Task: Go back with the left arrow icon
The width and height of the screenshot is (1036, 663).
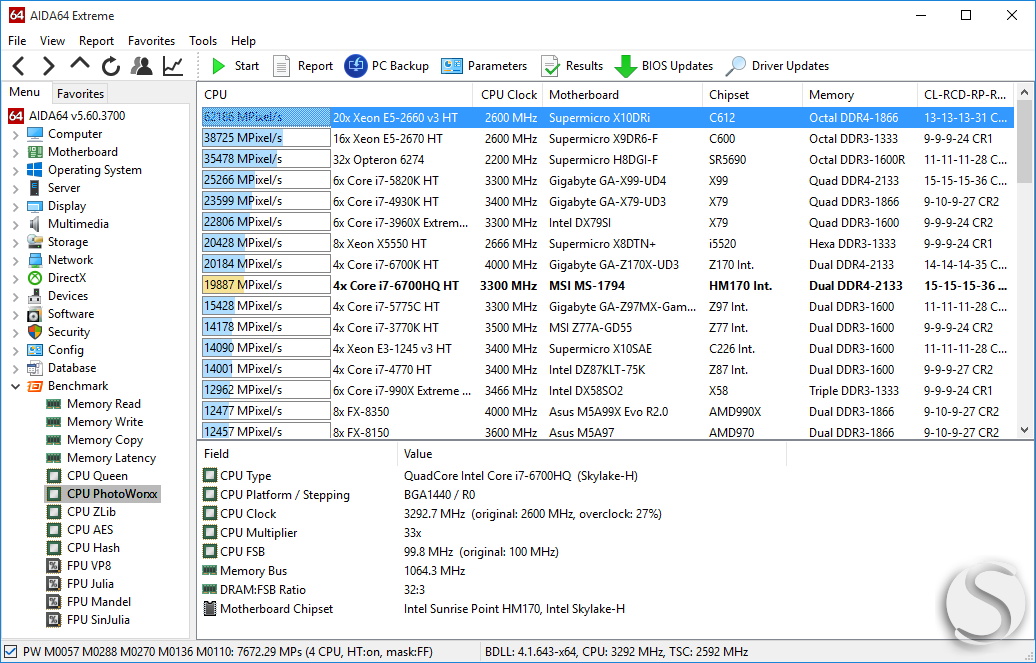Action: pos(19,65)
